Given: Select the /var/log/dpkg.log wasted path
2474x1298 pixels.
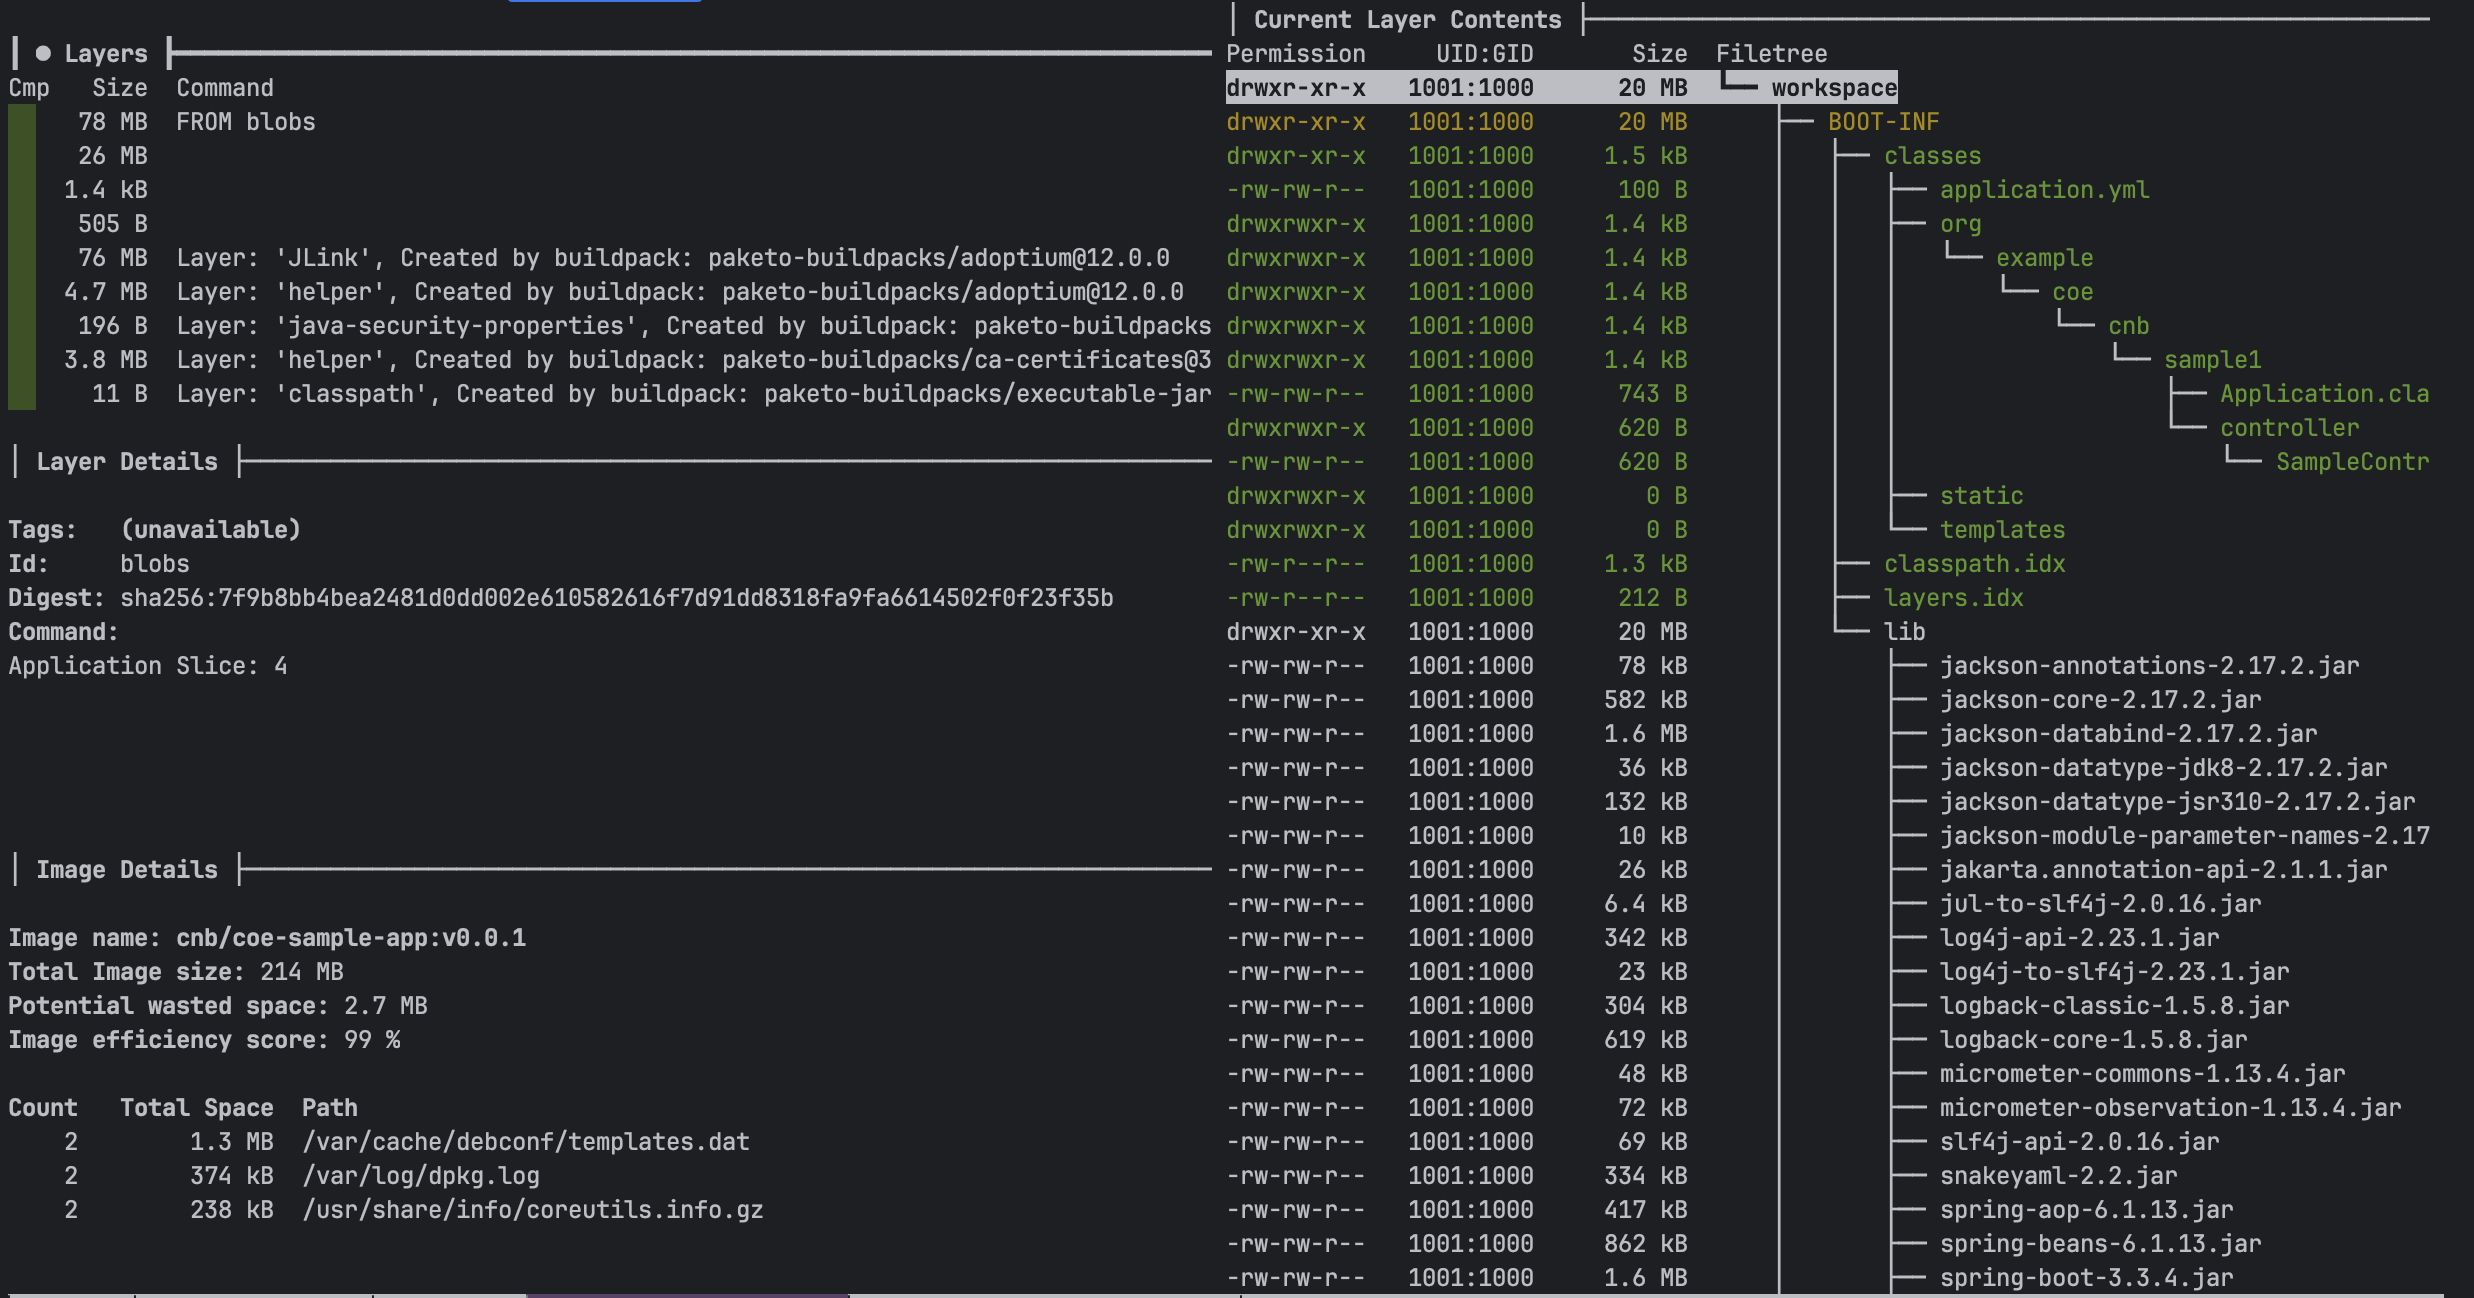Looking at the screenshot, I should 420,1176.
